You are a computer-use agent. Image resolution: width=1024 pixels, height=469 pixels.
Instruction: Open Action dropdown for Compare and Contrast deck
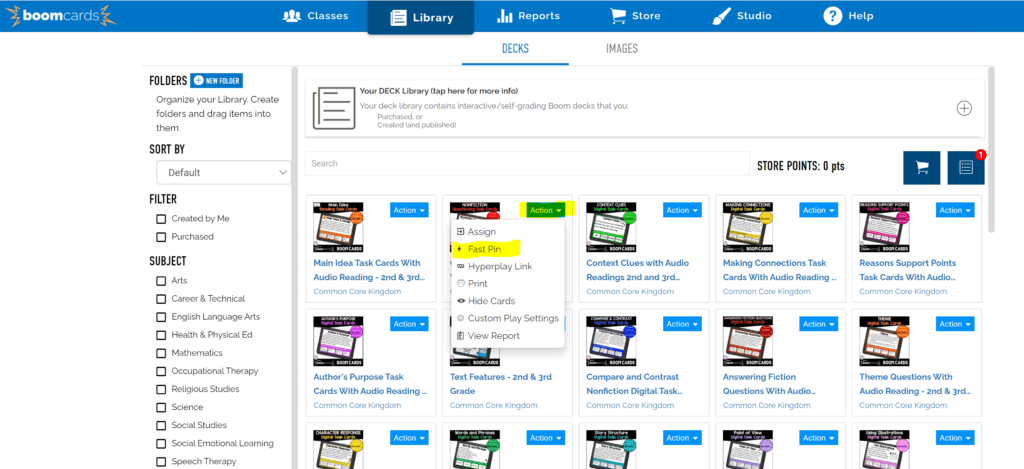point(682,324)
